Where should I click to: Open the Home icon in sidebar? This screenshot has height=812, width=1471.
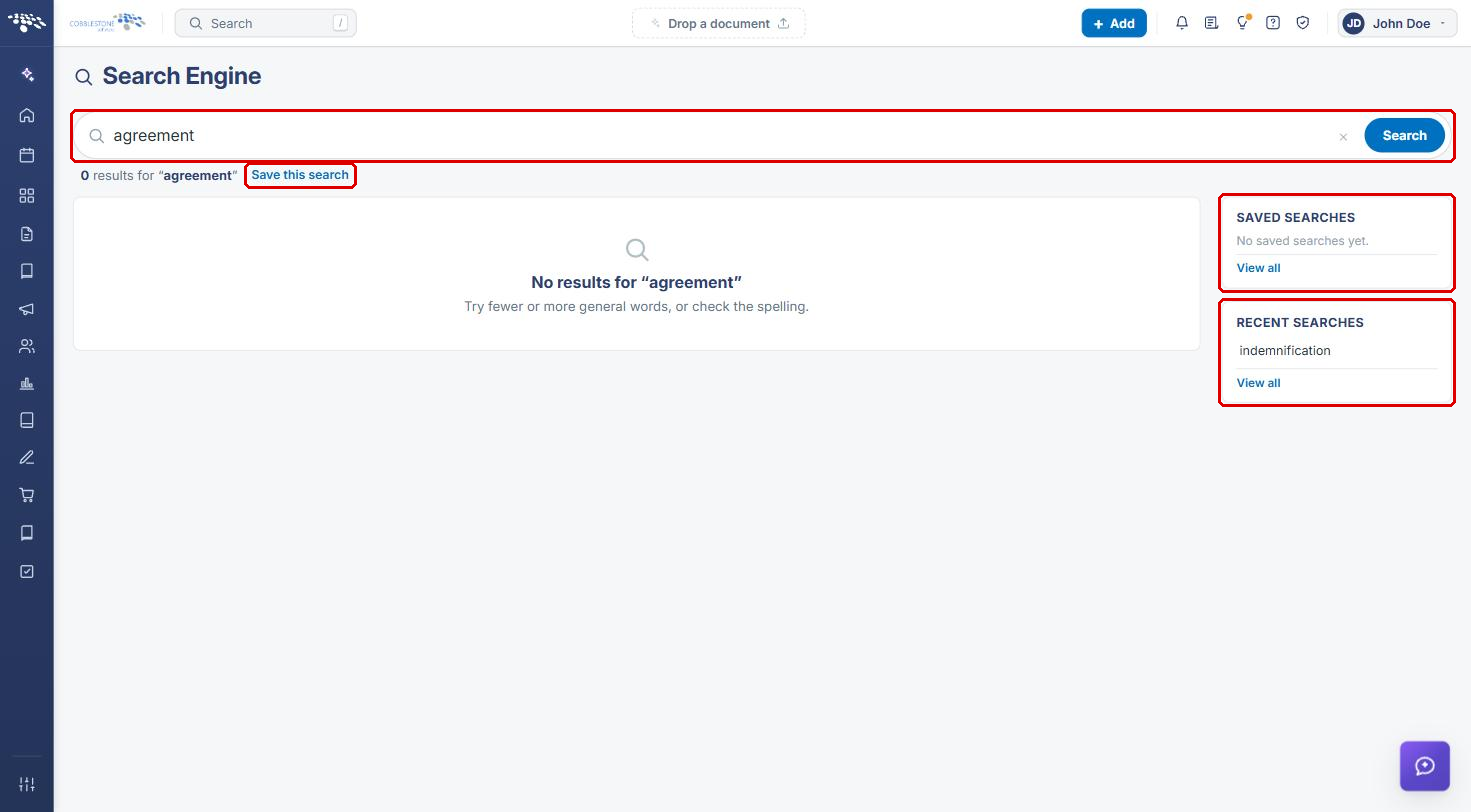[27, 115]
